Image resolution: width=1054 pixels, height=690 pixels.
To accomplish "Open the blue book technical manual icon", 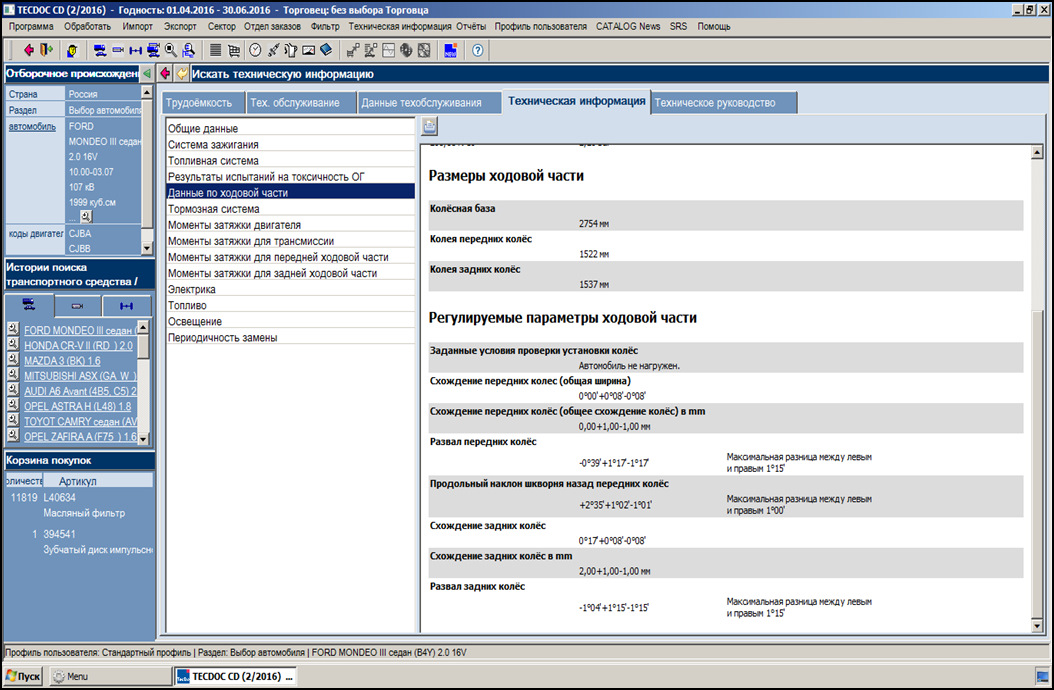I will click(326, 50).
